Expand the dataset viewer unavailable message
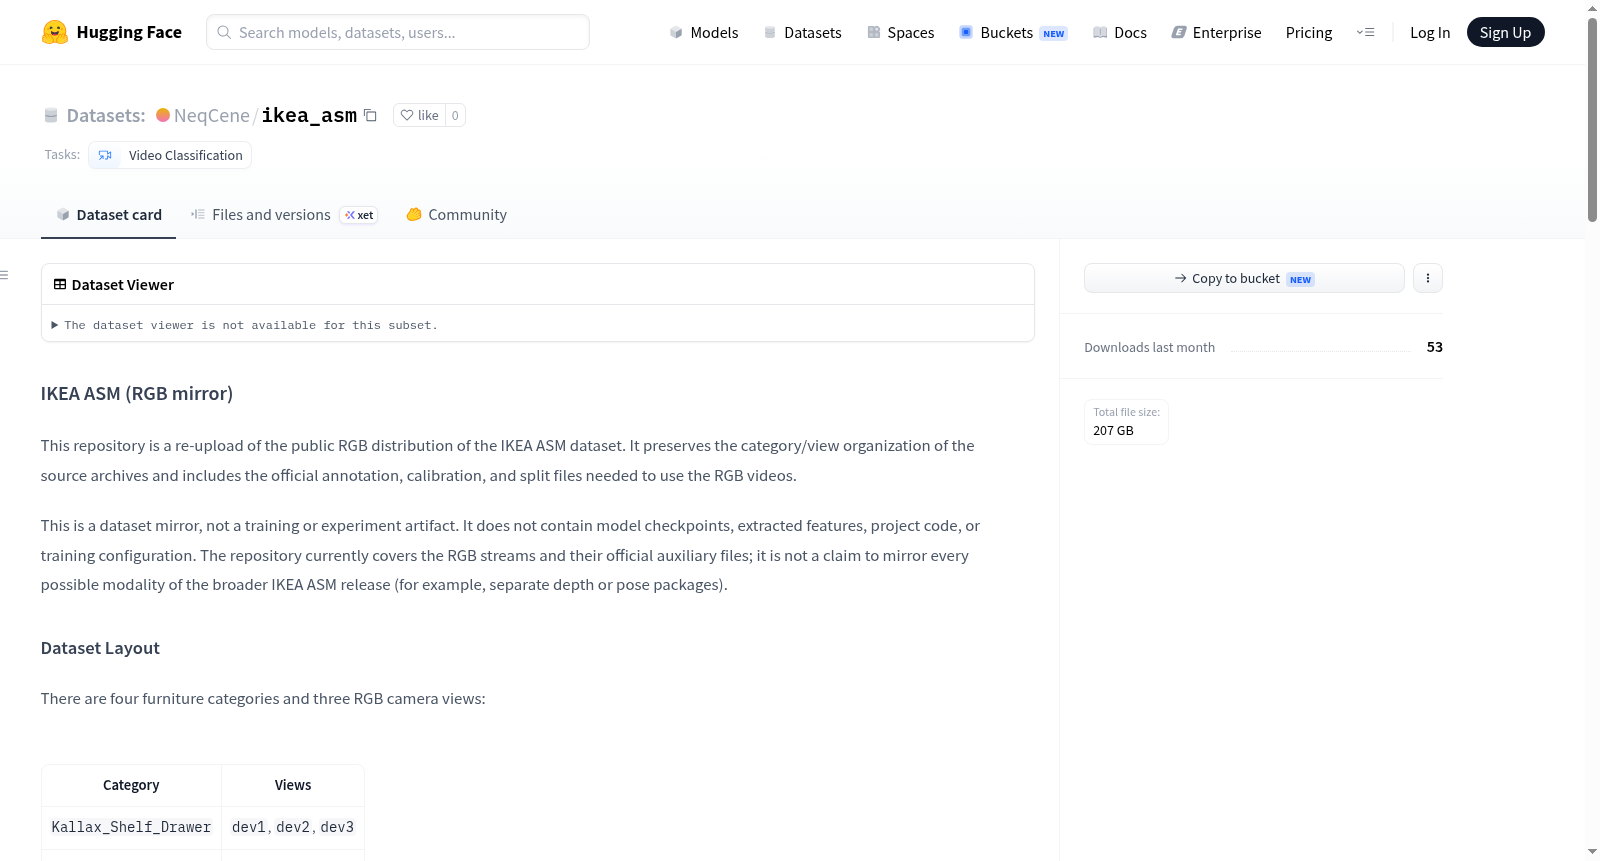 point(245,325)
